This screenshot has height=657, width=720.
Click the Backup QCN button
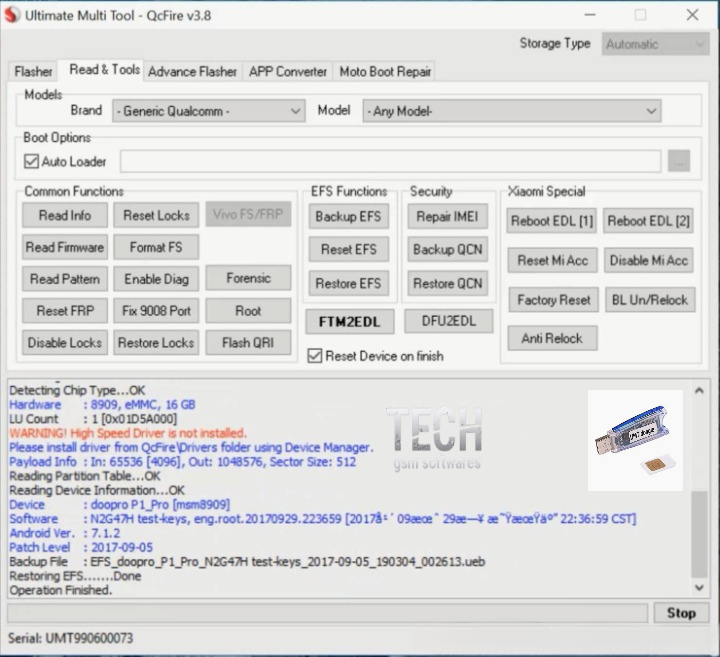point(447,249)
